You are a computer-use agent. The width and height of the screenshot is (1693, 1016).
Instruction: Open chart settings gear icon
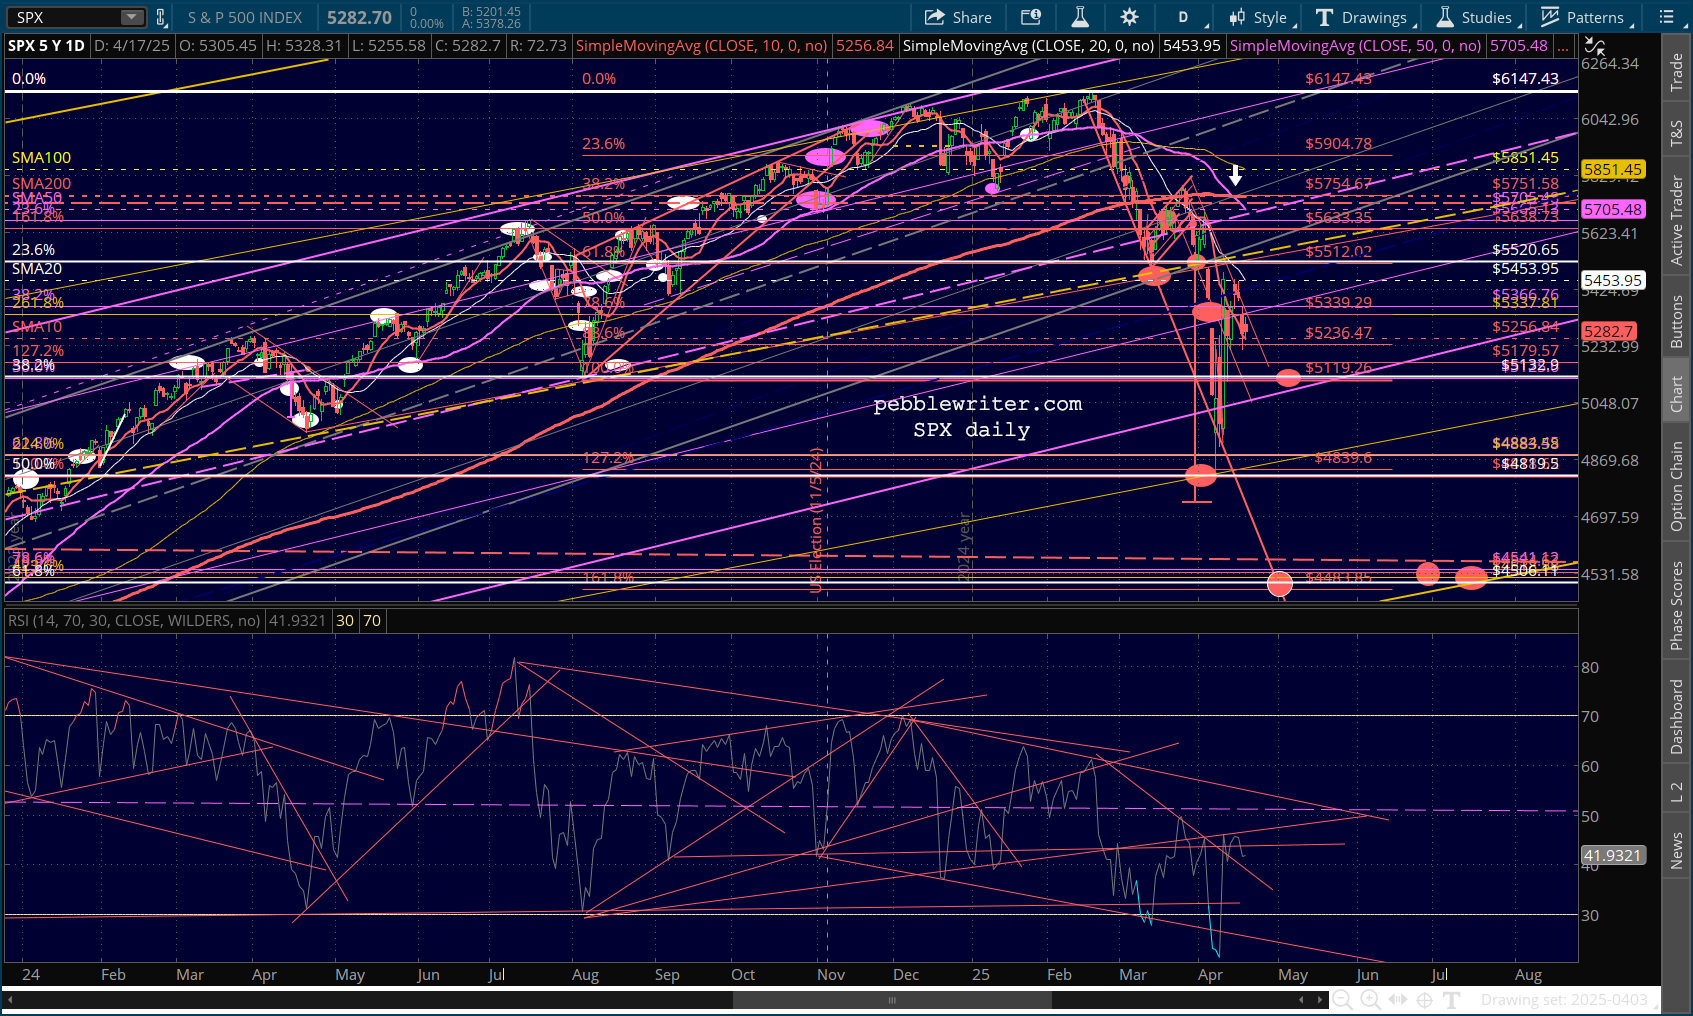[1129, 17]
